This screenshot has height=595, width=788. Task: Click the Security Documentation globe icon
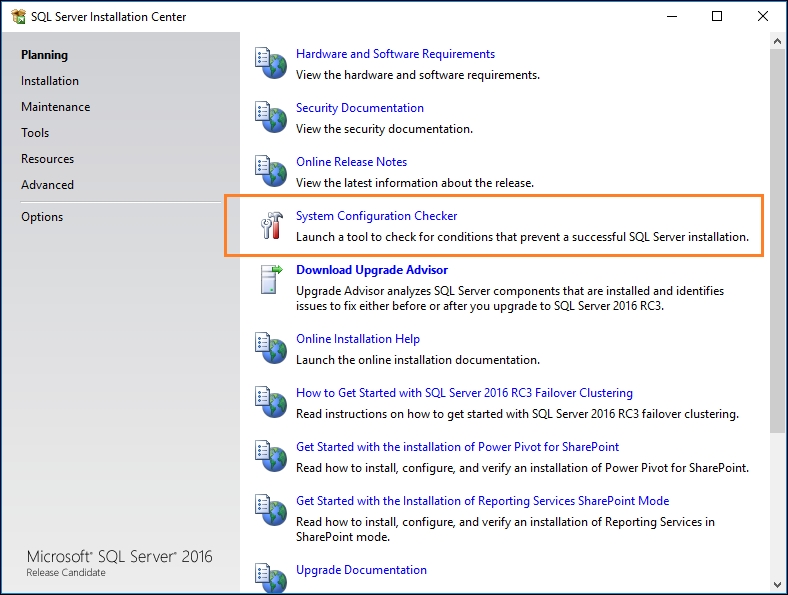pyautogui.click(x=270, y=117)
